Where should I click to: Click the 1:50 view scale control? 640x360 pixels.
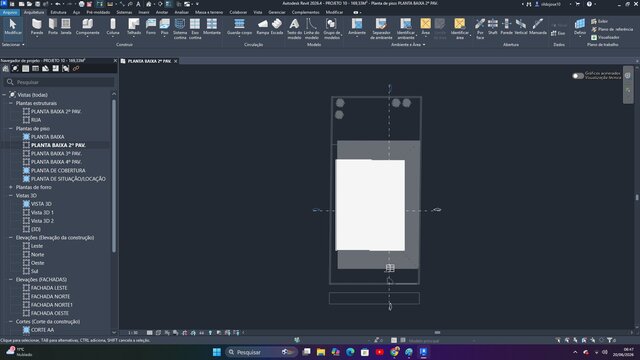[x=133, y=333]
